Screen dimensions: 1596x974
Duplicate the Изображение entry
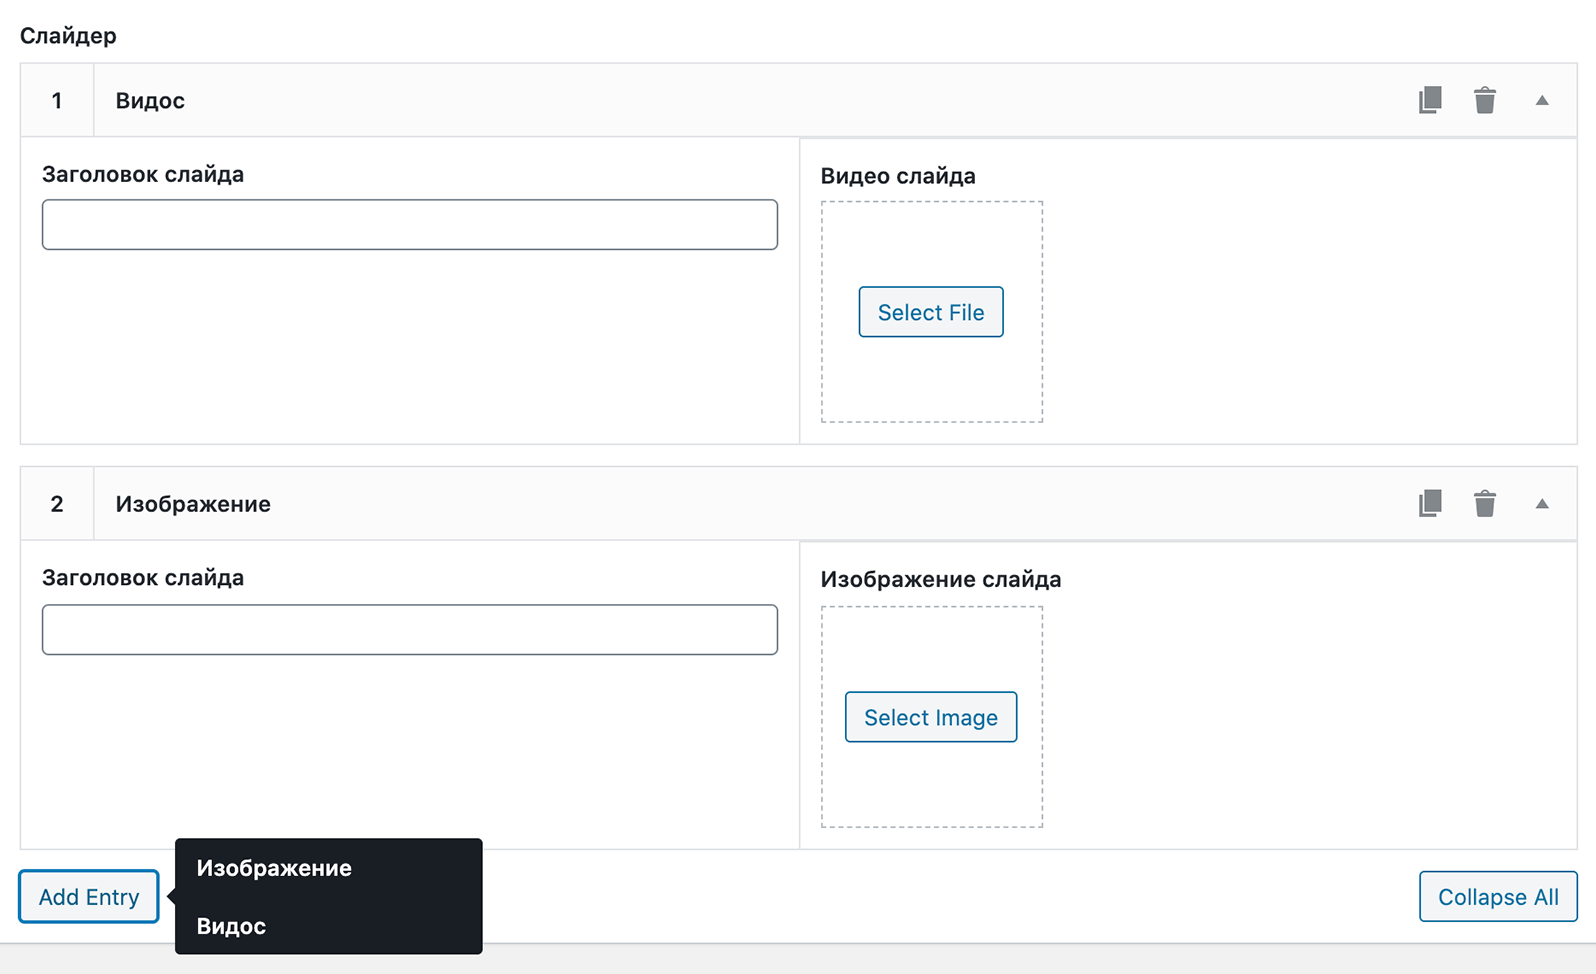(1430, 504)
